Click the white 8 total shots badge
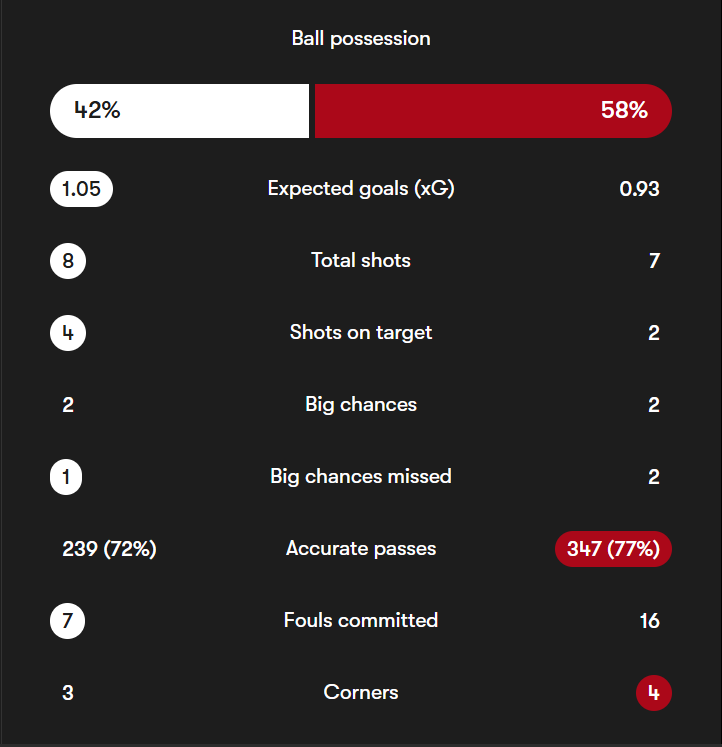This screenshot has width=722, height=747. pos(68,261)
